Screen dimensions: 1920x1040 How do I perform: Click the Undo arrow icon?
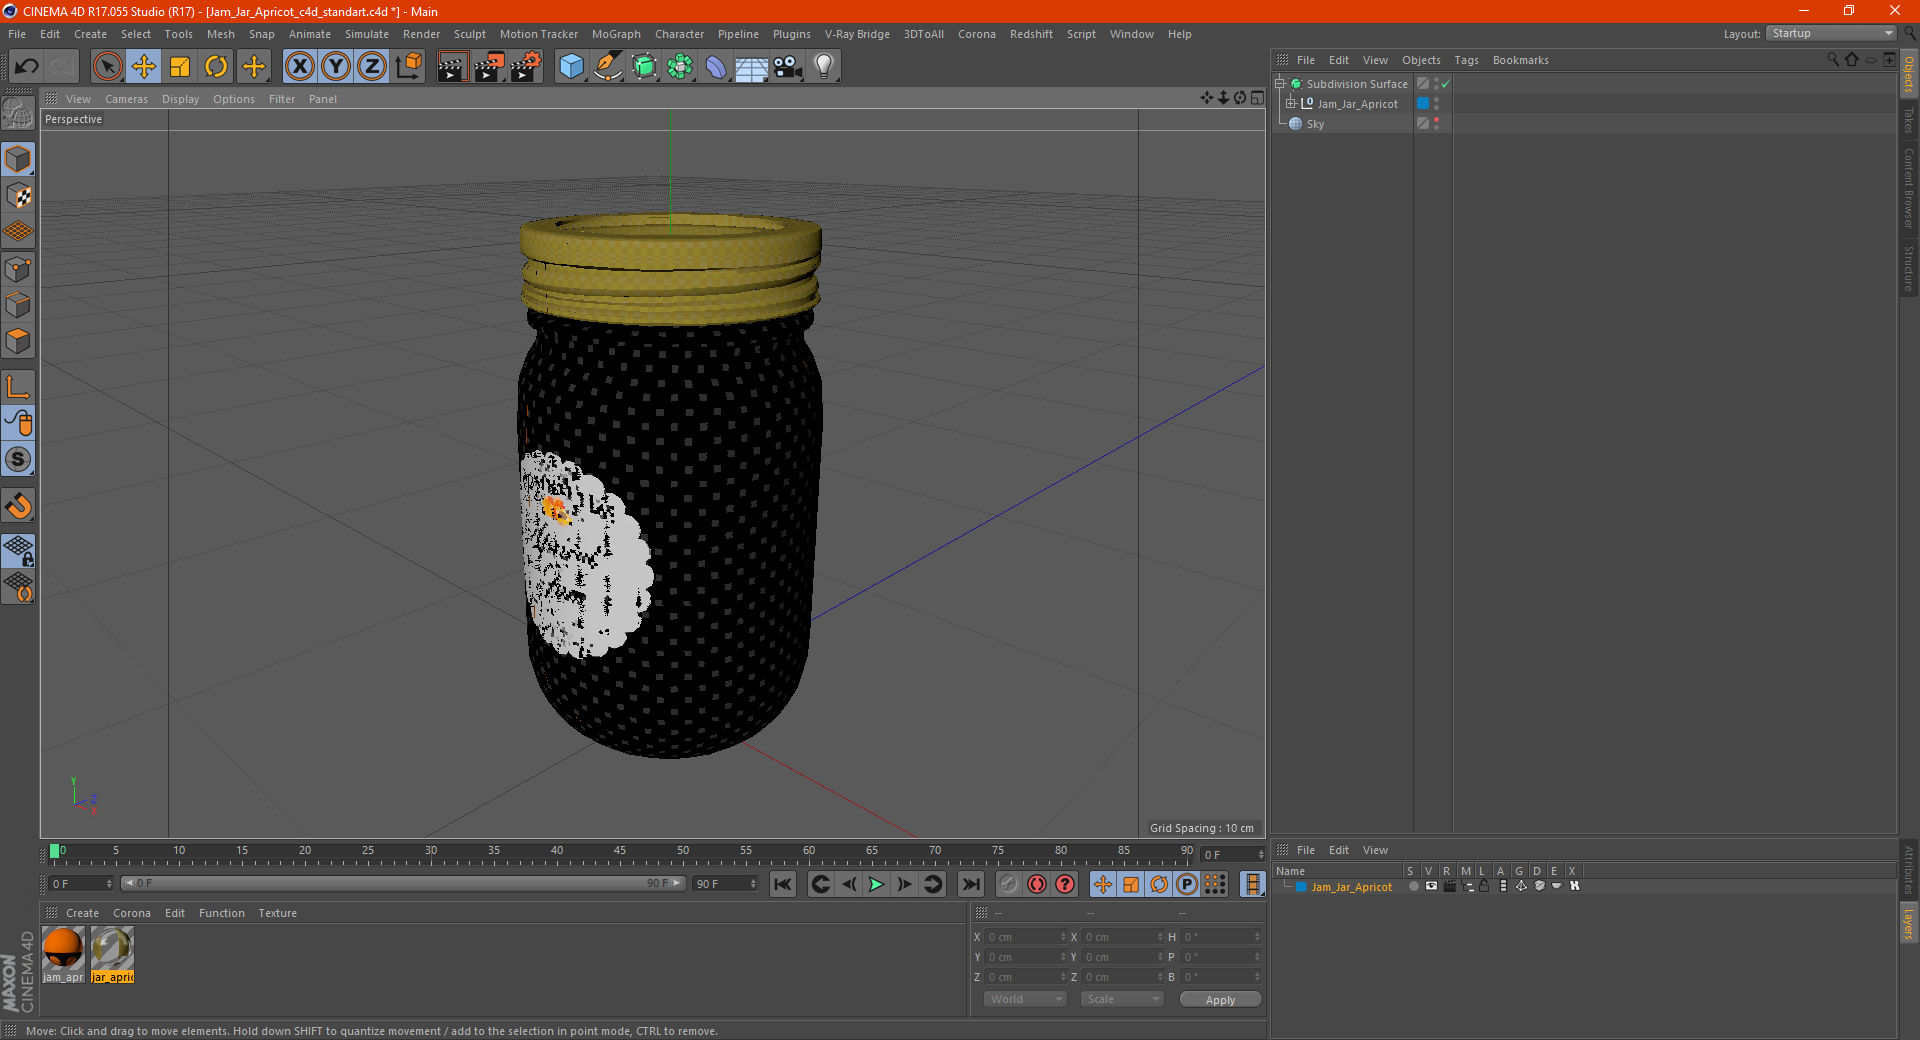(x=26, y=67)
